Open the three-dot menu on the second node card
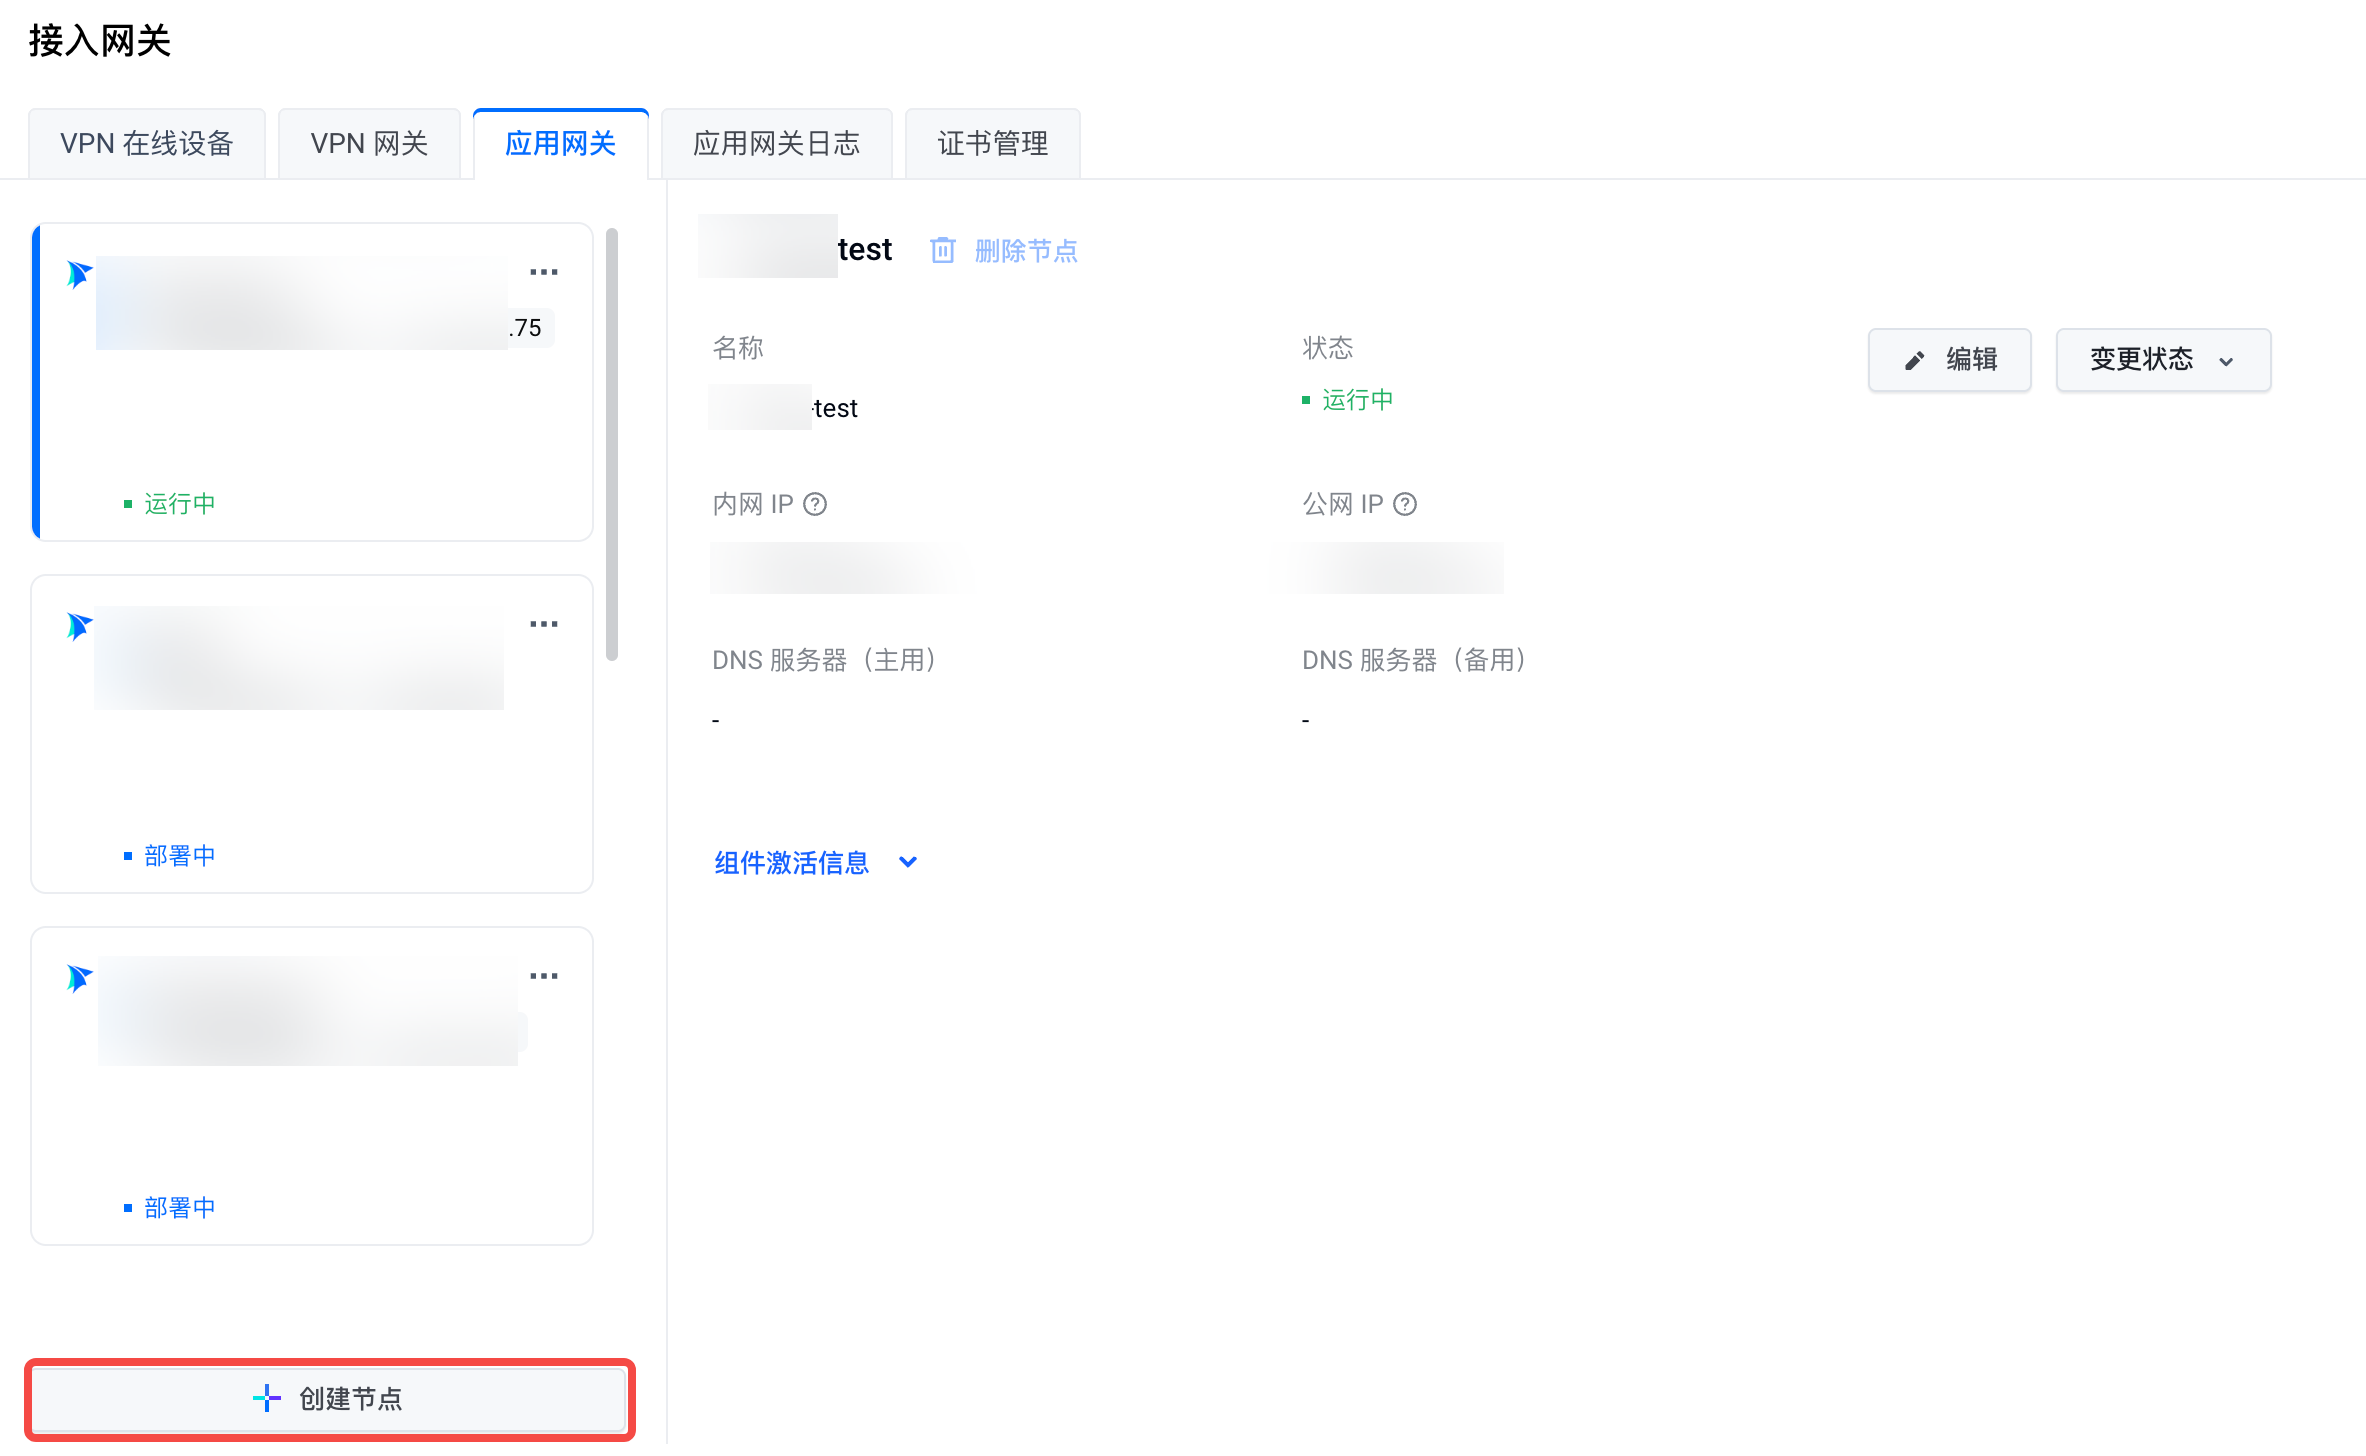The image size is (2366, 1456). [x=544, y=624]
